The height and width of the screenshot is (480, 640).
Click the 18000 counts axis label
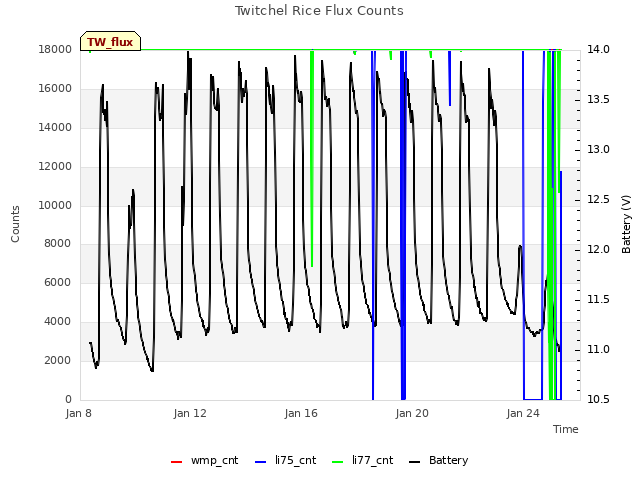click(x=55, y=49)
